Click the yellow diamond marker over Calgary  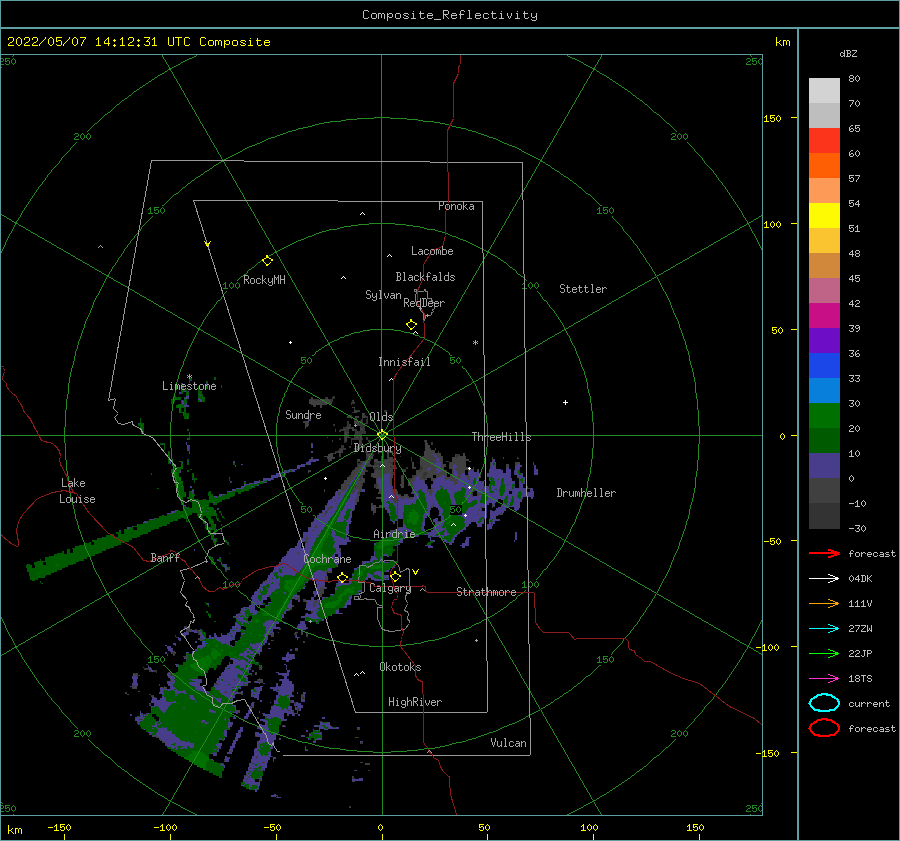(x=395, y=576)
